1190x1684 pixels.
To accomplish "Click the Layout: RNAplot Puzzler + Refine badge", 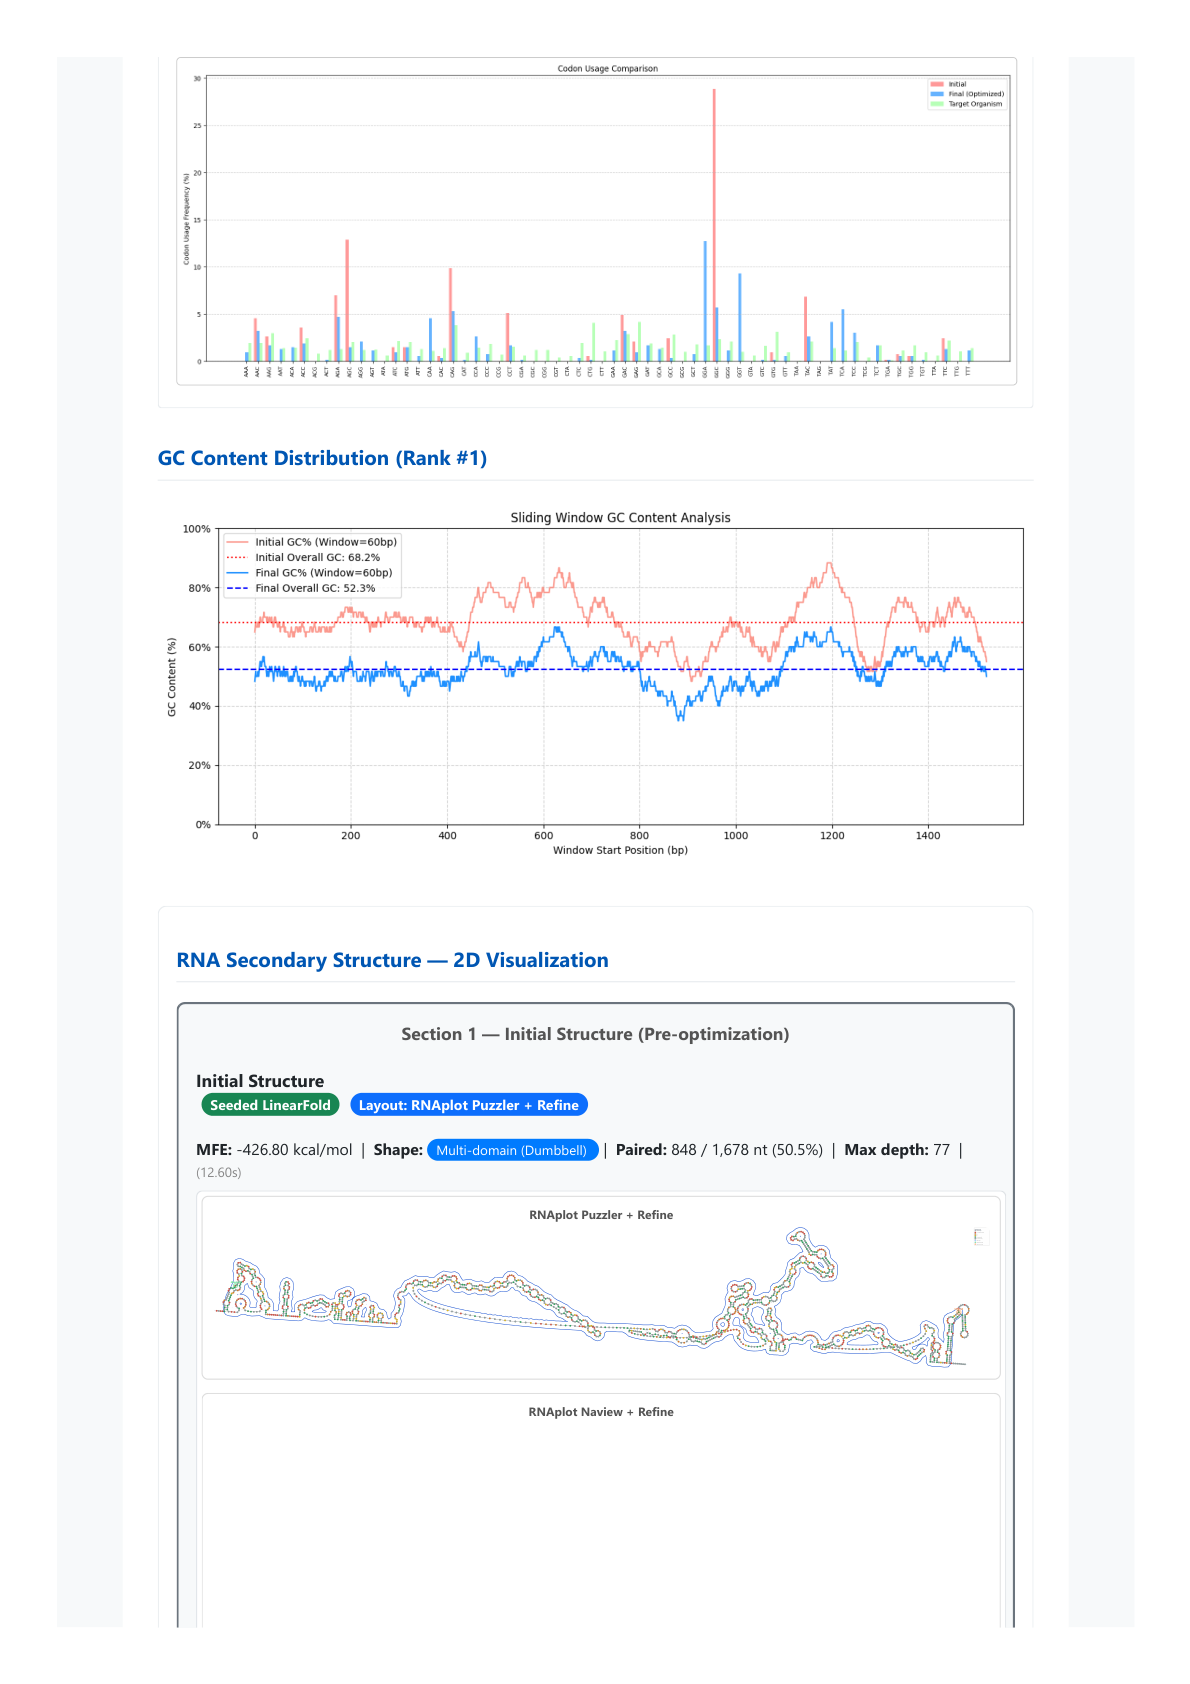I will [468, 1105].
